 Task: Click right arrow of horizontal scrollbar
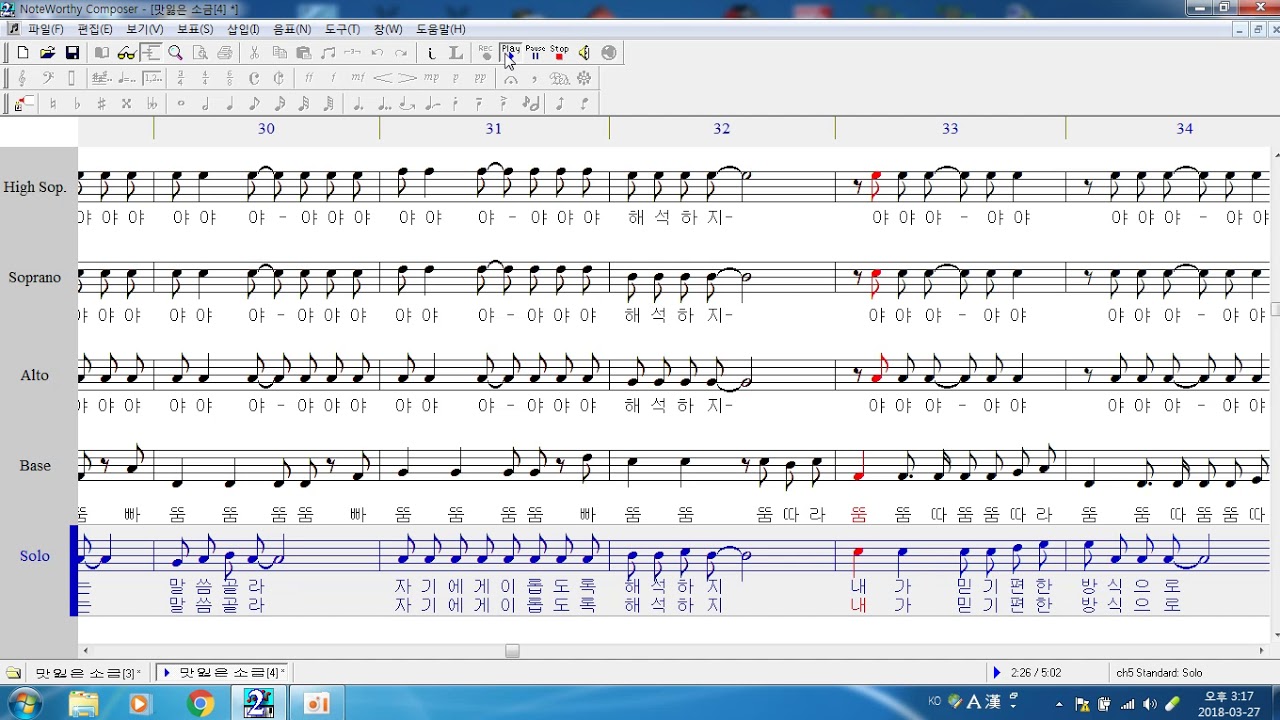pos(1260,651)
